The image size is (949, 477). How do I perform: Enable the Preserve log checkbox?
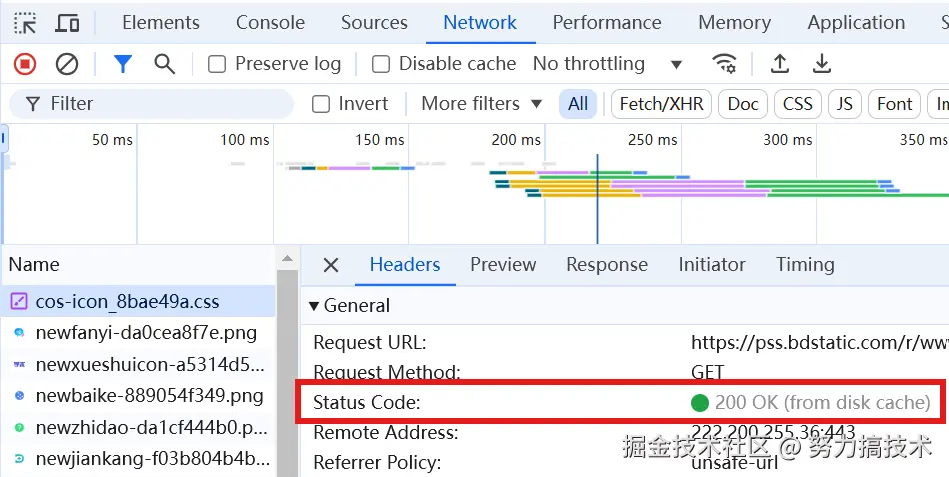point(217,64)
